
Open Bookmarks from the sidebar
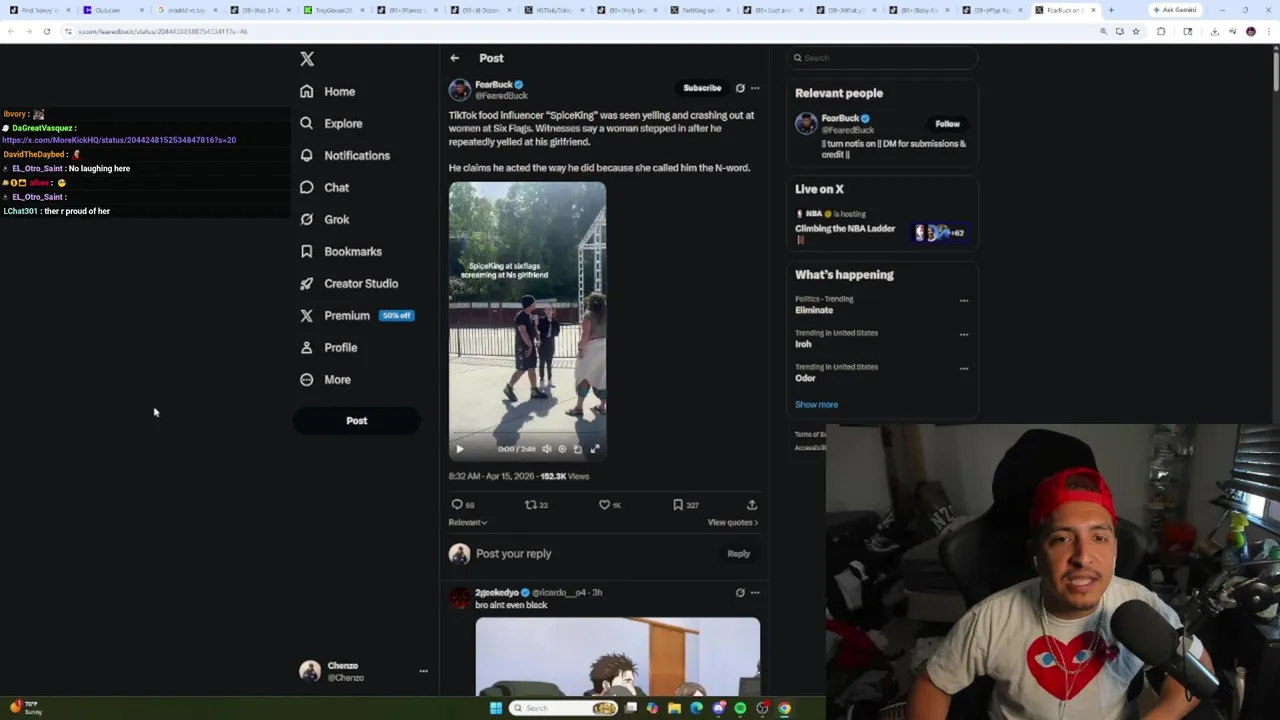point(341,251)
